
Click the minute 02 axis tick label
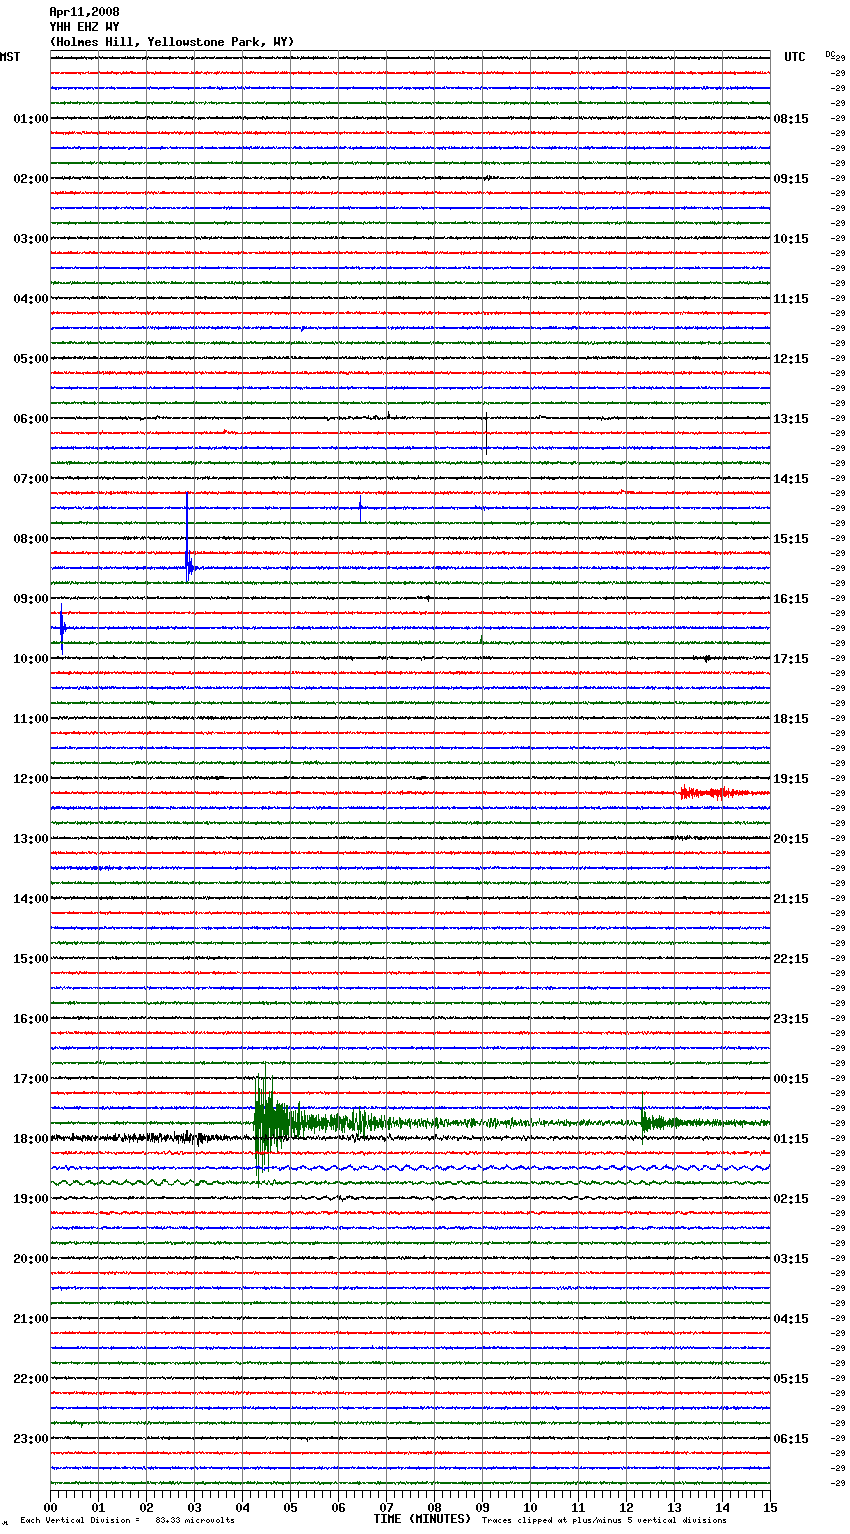click(x=146, y=1508)
